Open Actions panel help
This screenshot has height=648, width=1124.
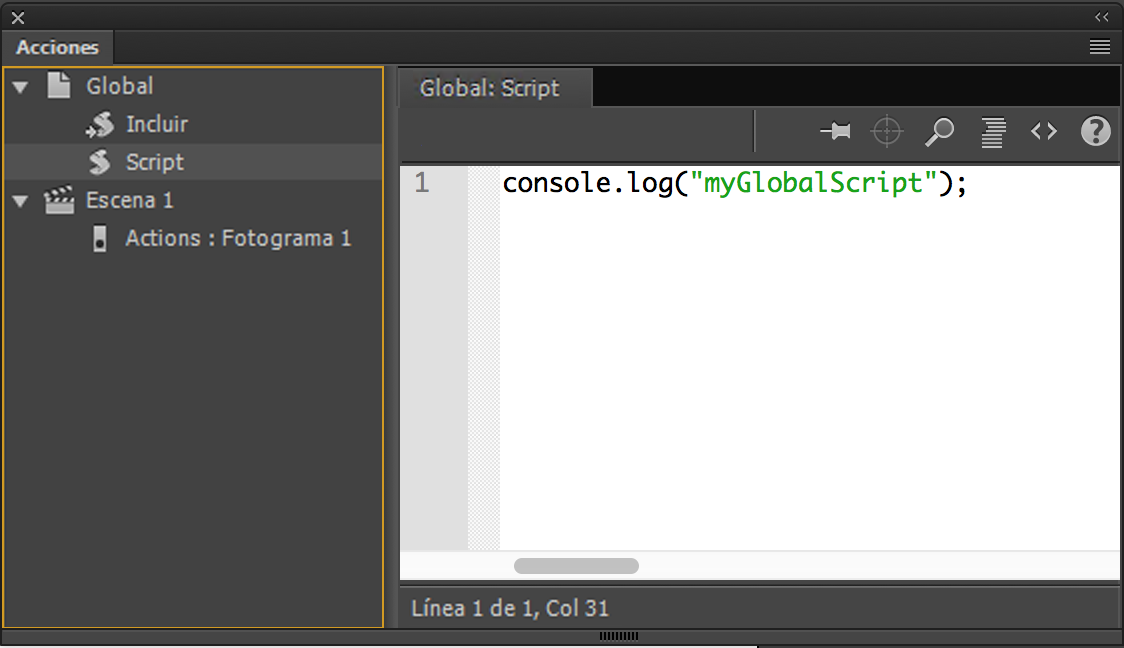pyautogui.click(x=1095, y=131)
